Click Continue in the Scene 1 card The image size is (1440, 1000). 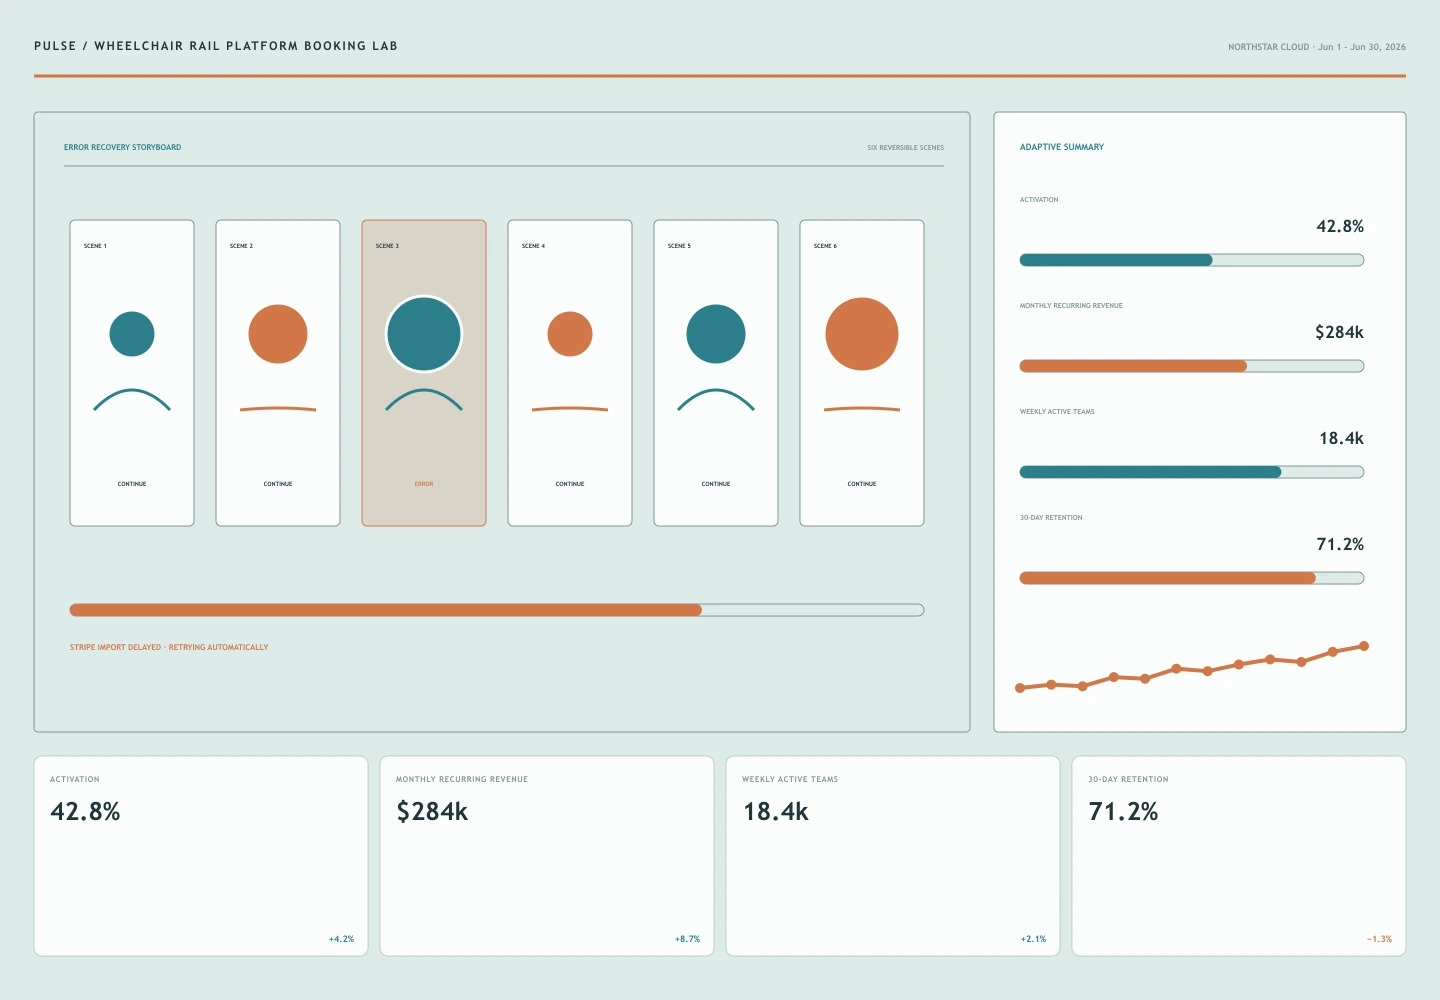point(132,484)
